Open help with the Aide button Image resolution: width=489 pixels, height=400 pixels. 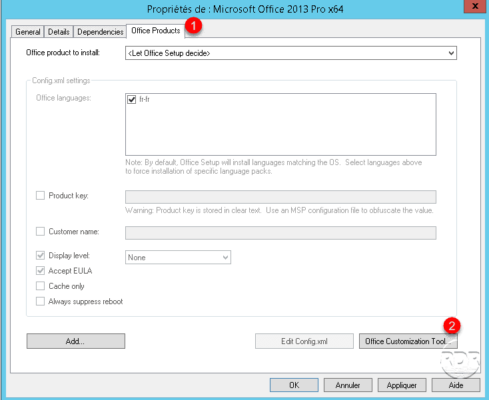[456, 385]
